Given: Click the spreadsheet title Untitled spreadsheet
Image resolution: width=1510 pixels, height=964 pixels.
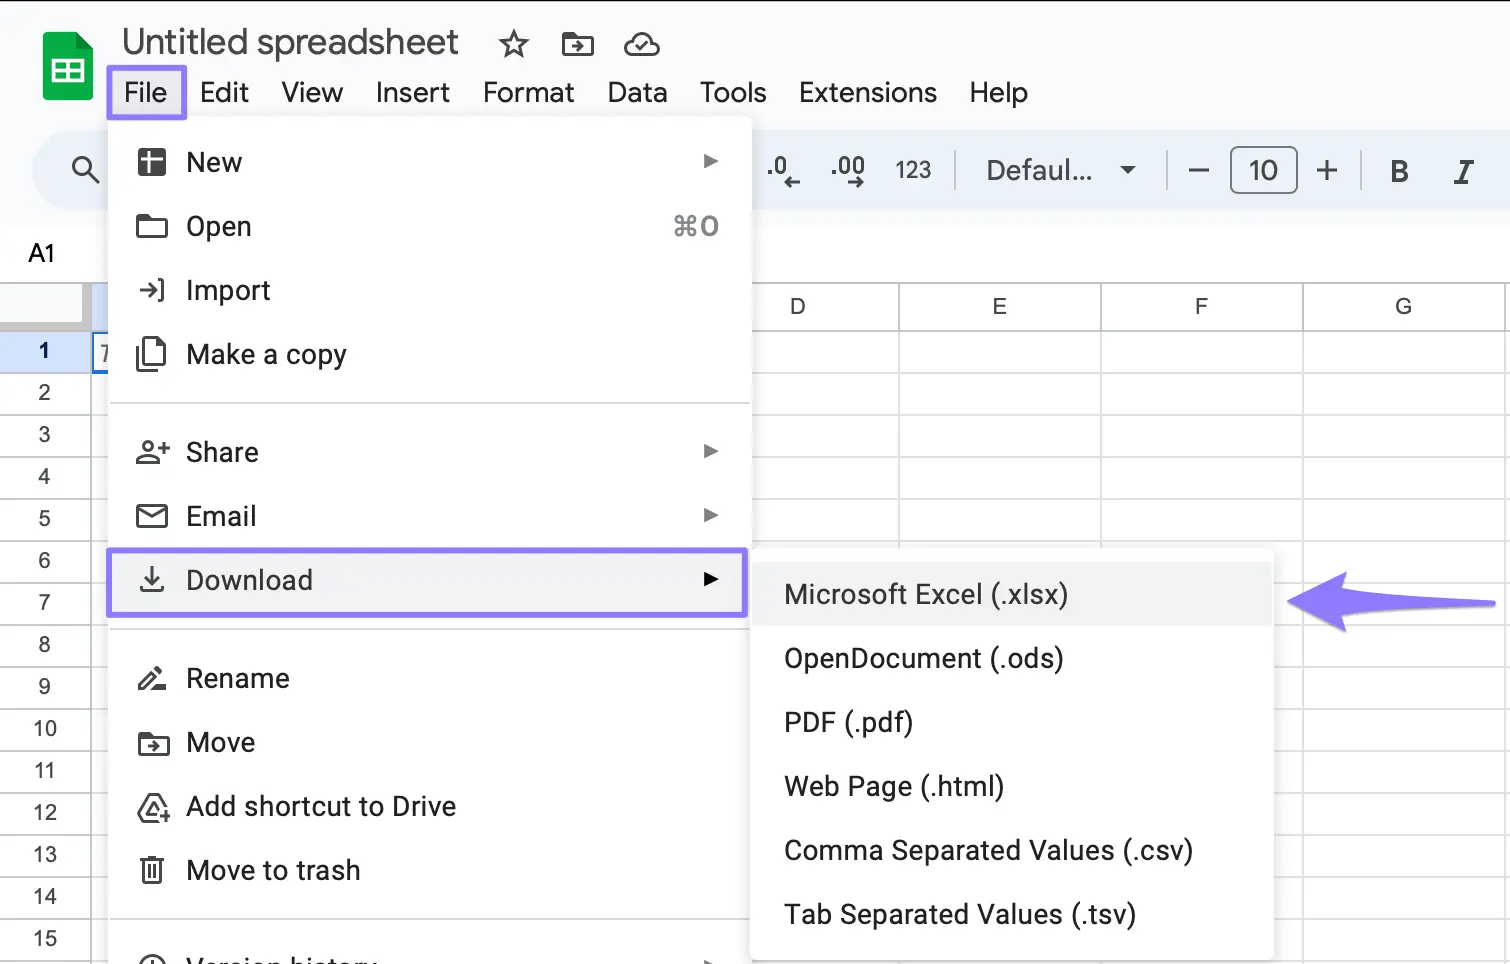Looking at the screenshot, I should tap(290, 42).
